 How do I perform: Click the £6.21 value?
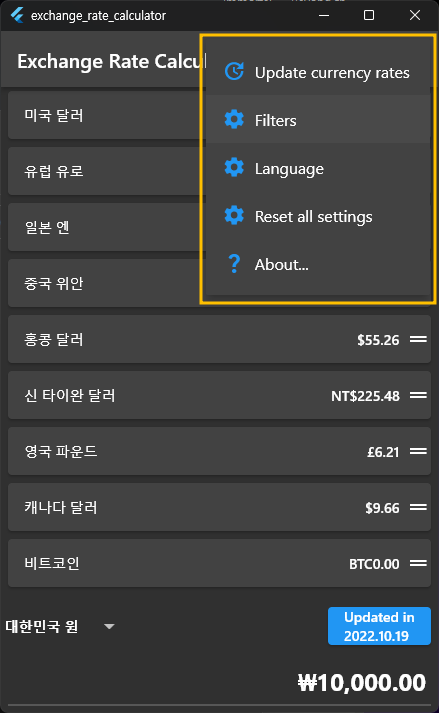coord(383,452)
